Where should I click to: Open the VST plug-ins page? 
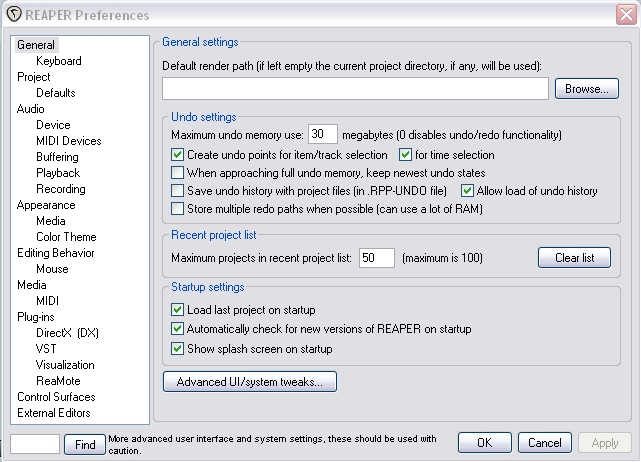pos(46,349)
